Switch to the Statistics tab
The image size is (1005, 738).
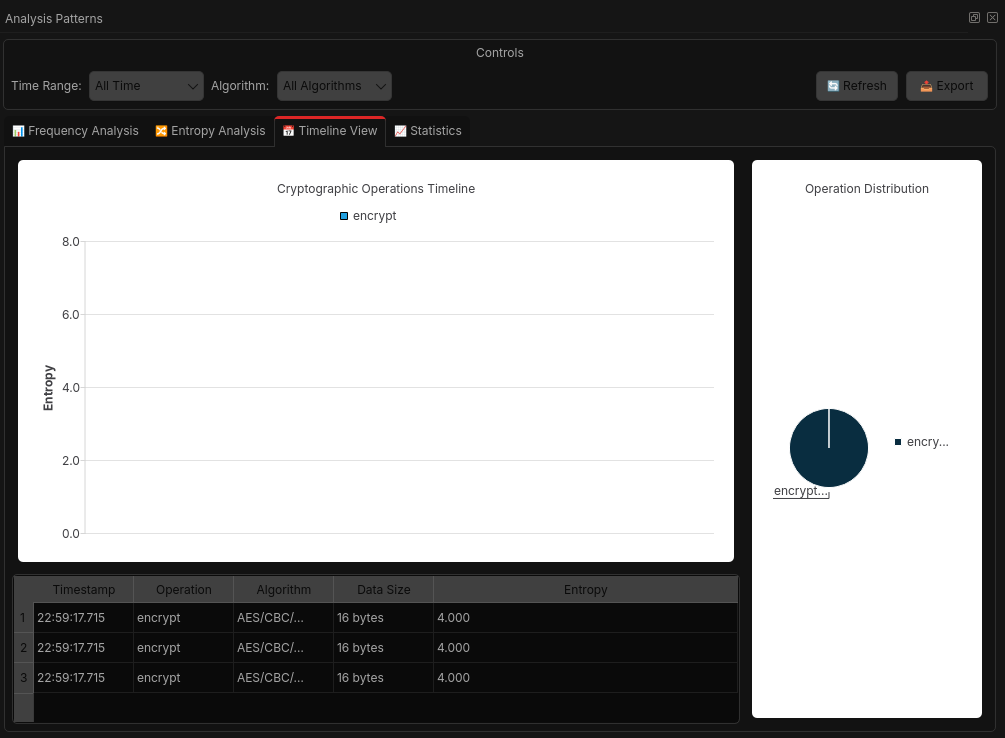point(428,130)
